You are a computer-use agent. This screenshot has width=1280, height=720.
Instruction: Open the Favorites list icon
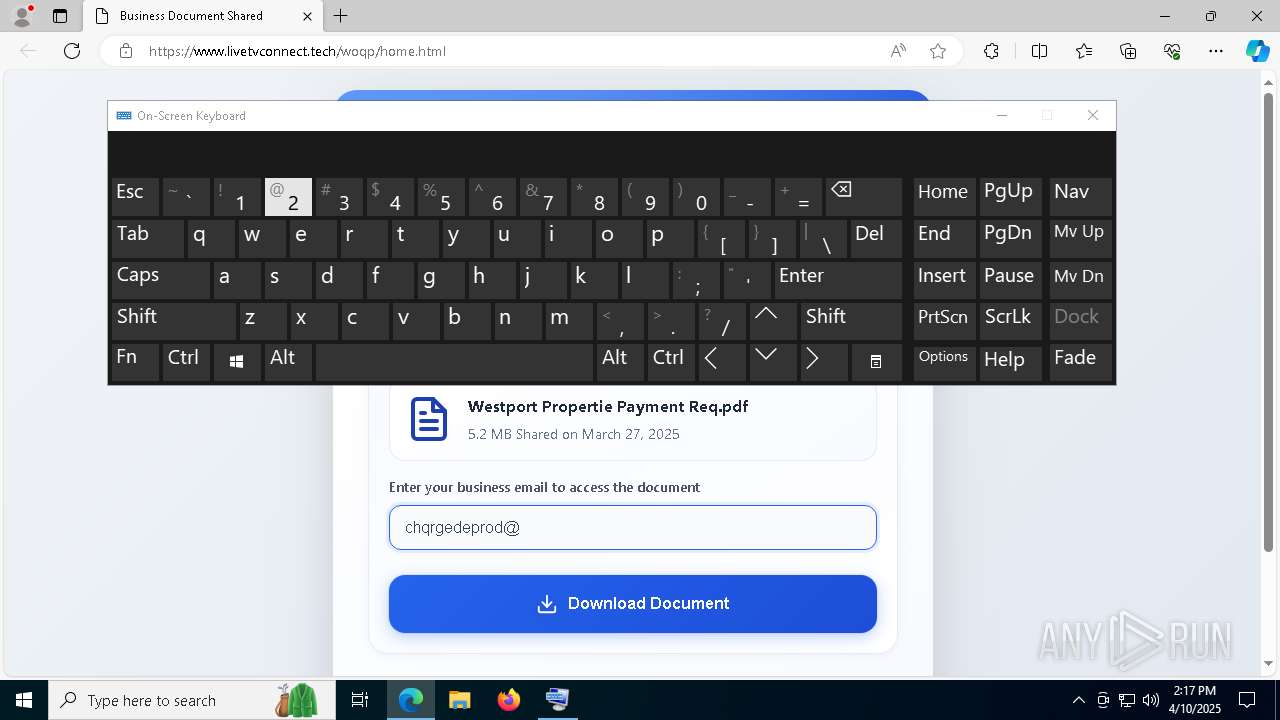(1084, 51)
